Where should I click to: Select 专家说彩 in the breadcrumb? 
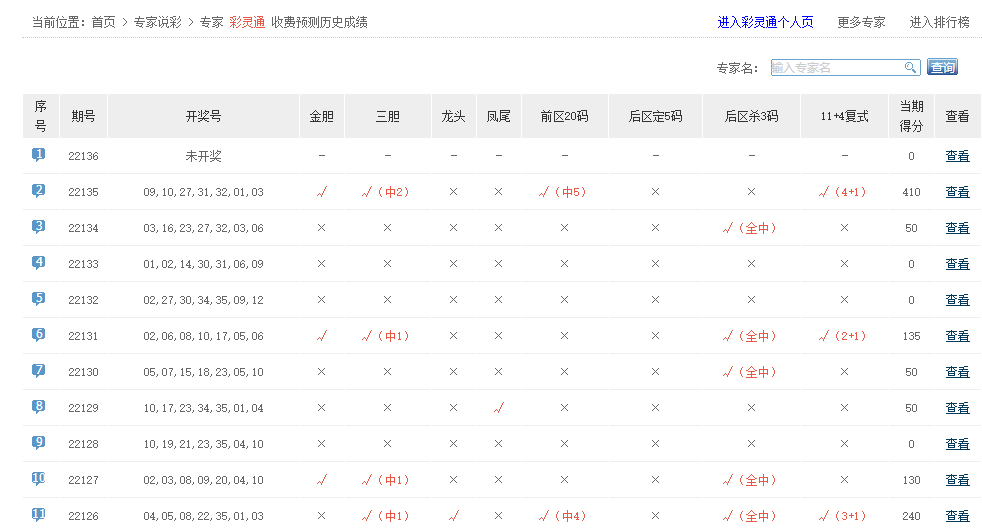tap(157, 22)
